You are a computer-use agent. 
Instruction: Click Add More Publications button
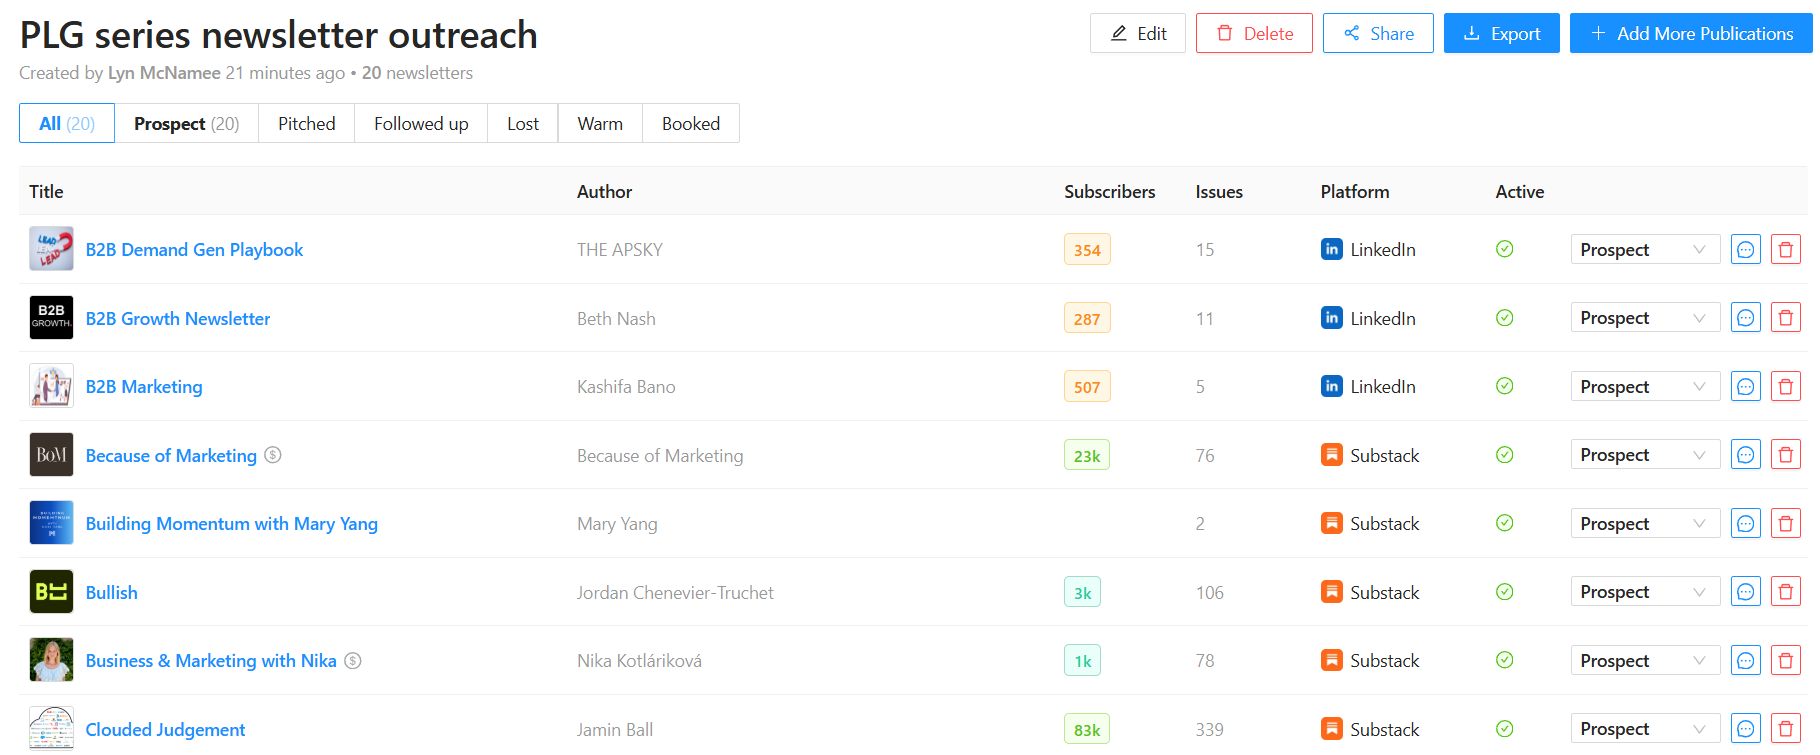tap(1691, 33)
